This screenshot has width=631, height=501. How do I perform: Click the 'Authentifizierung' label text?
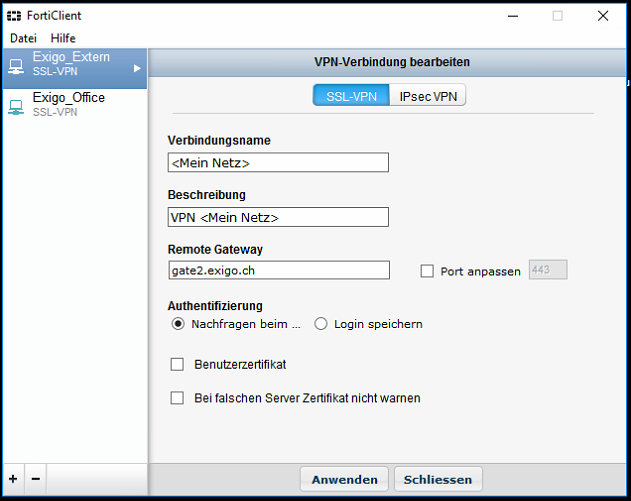[215, 306]
